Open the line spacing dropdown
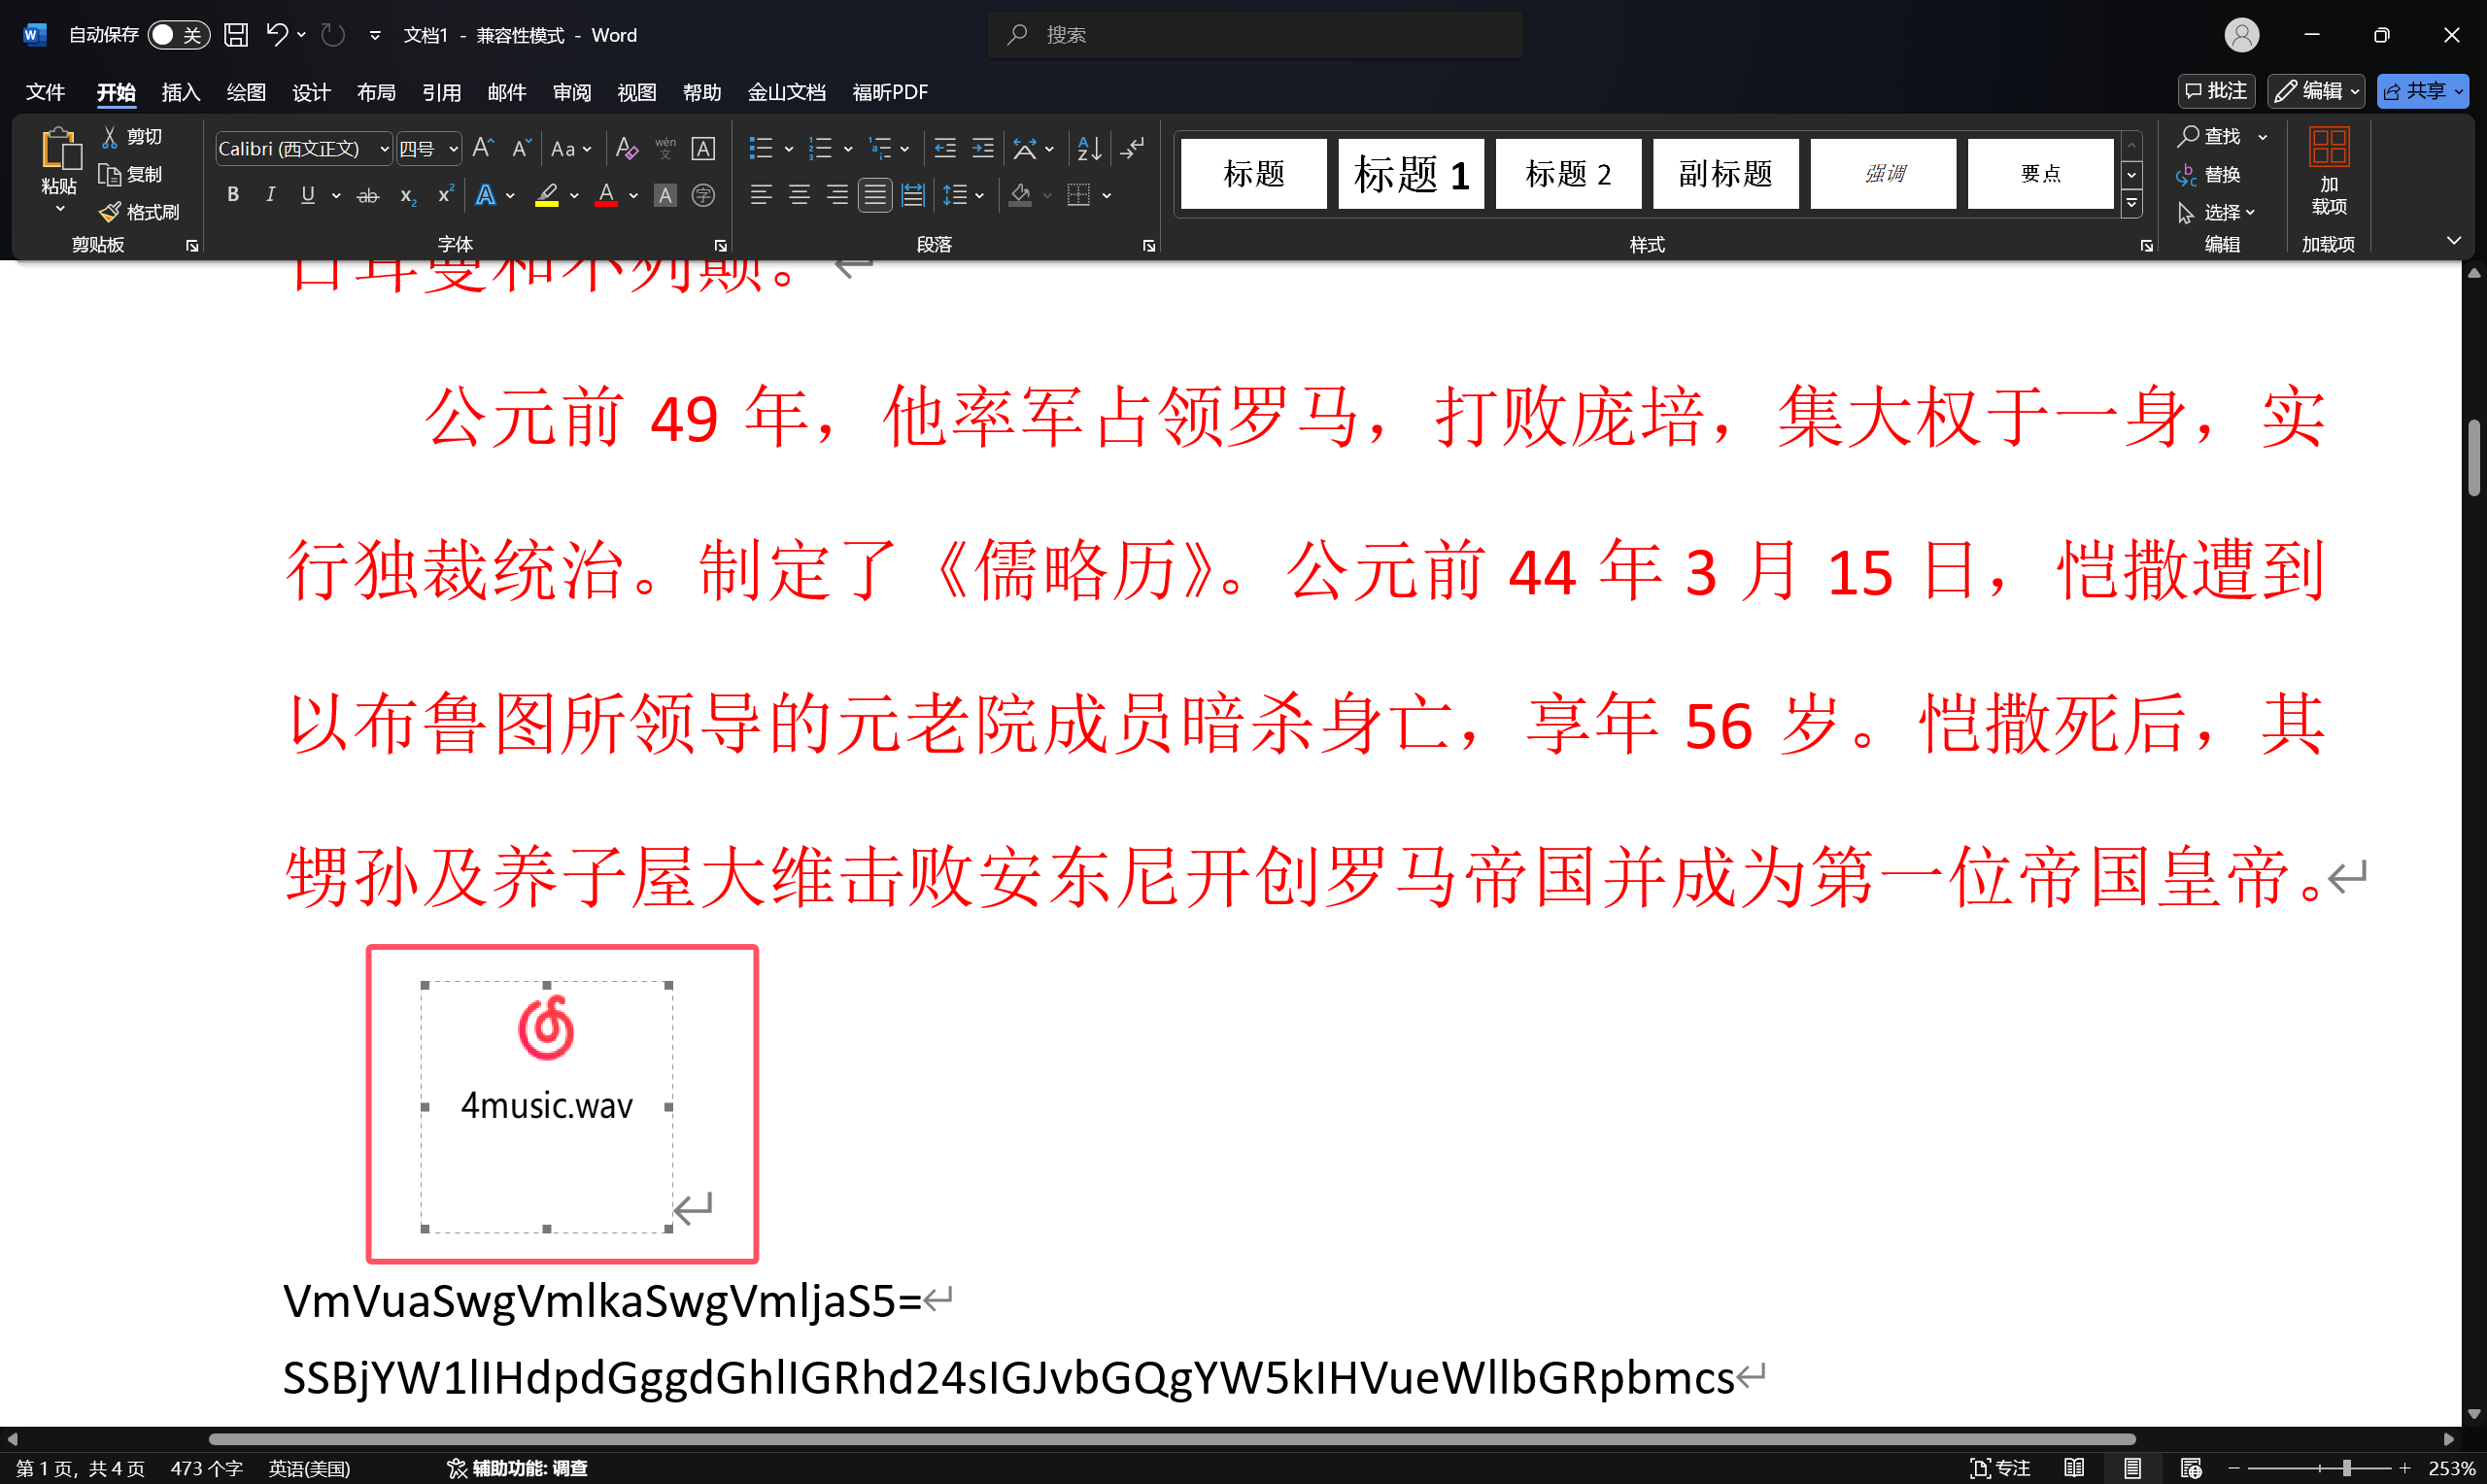Viewport: 2487px width, 1484px height. 963,195
